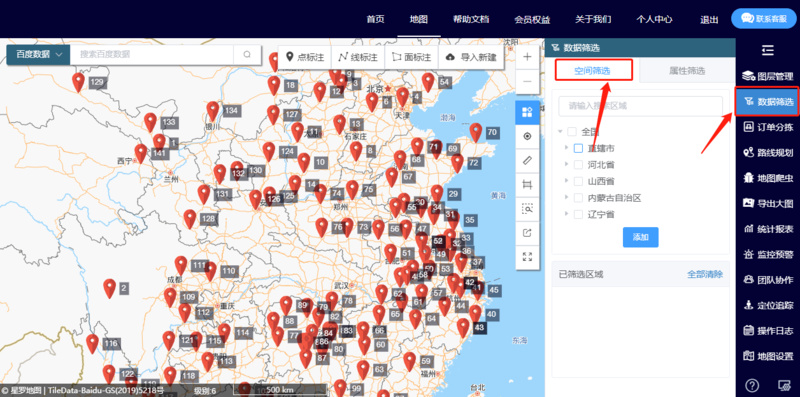The width and height of the screenshot is (800, 397).
Task: Open 地图爬虫 map crawler tool
Action: click(768, 178)
